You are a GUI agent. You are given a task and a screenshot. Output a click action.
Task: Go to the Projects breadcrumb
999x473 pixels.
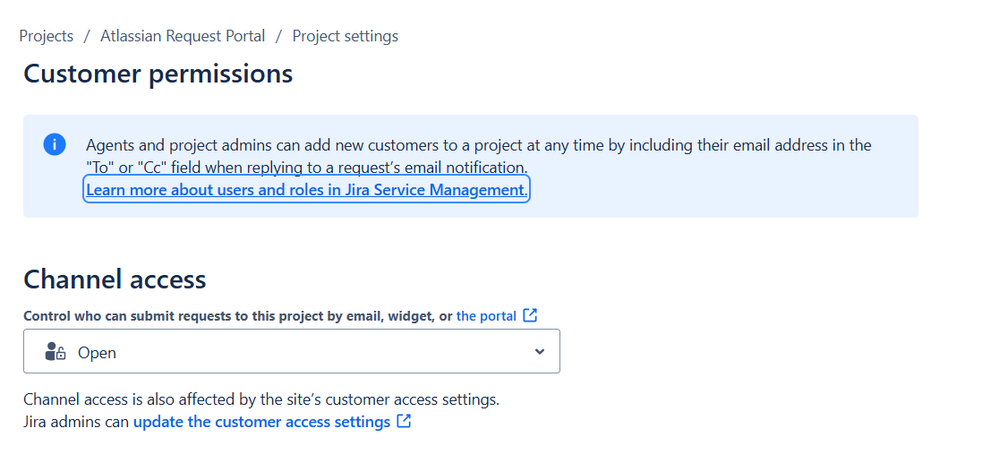click(x=46, y=36)
